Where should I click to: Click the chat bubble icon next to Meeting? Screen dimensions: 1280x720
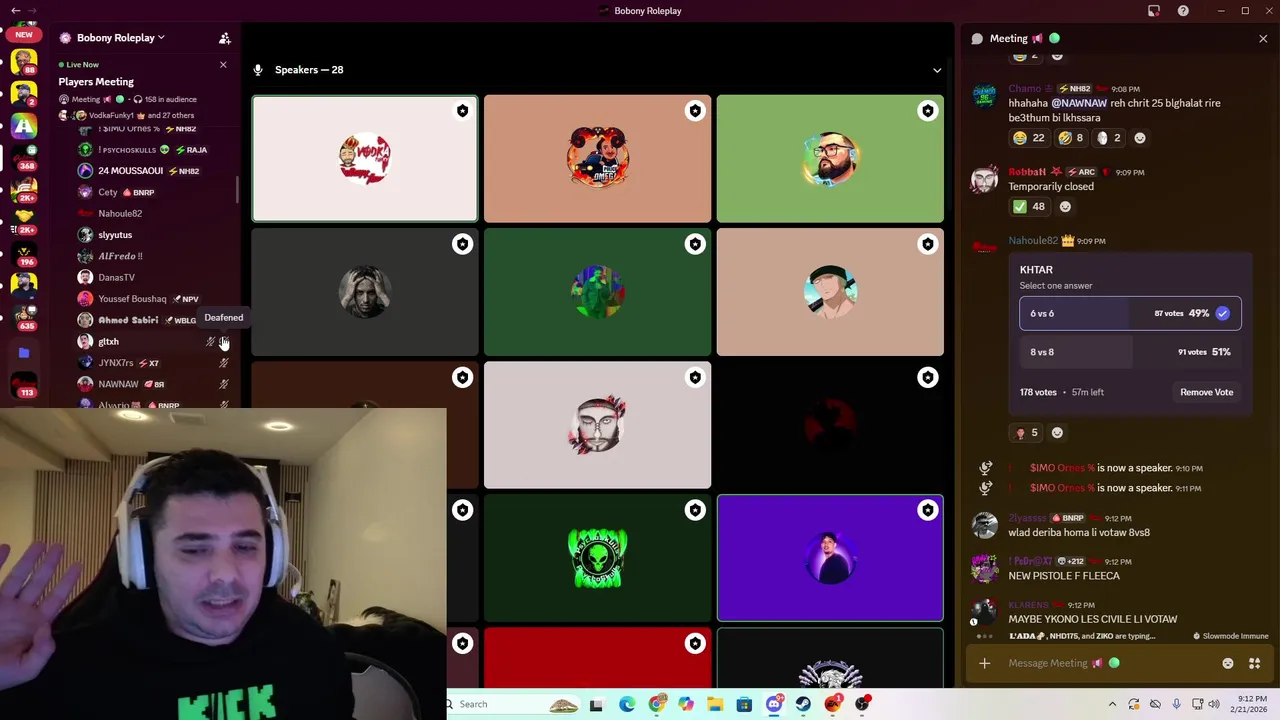pos(977,38)
